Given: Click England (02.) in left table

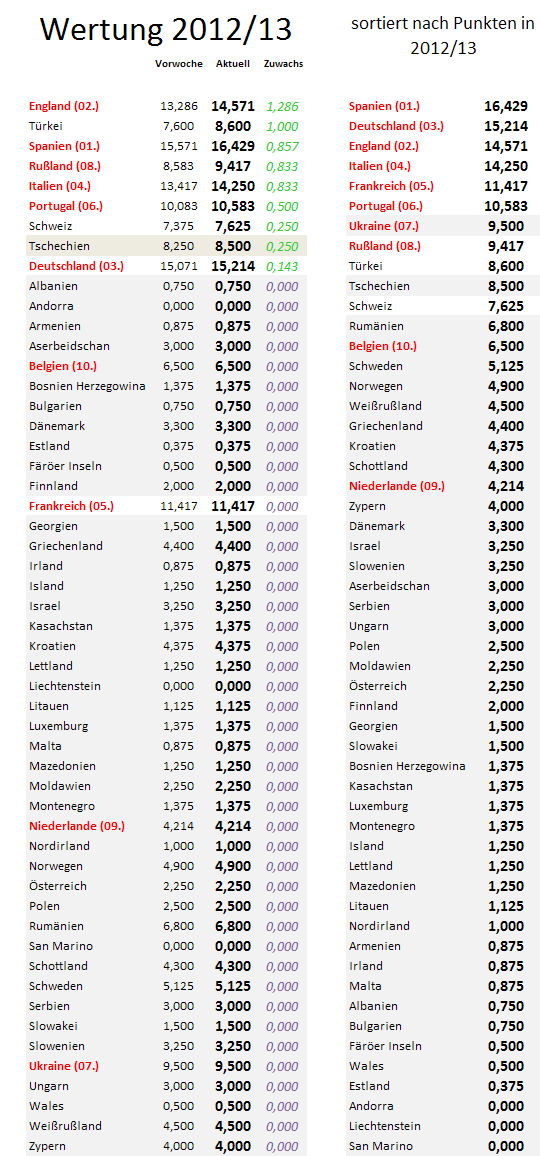Looking at the screenshot, I should (x=63, y=106).
